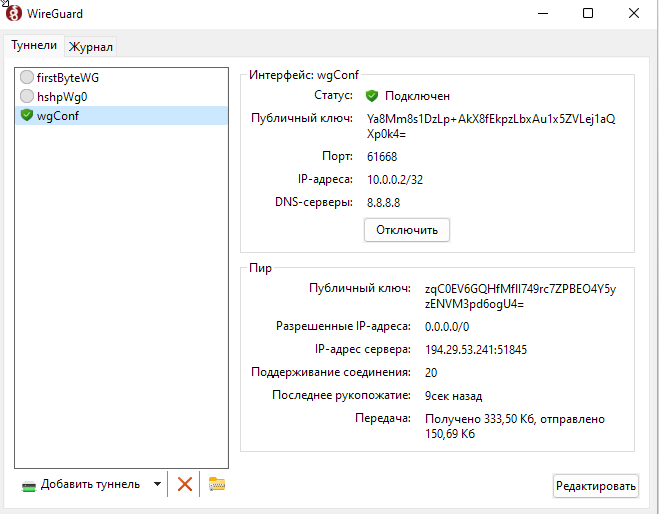
Task: Click the allowed IPs value 0.0.0.0/0
Action: click(x=447, y=327)
